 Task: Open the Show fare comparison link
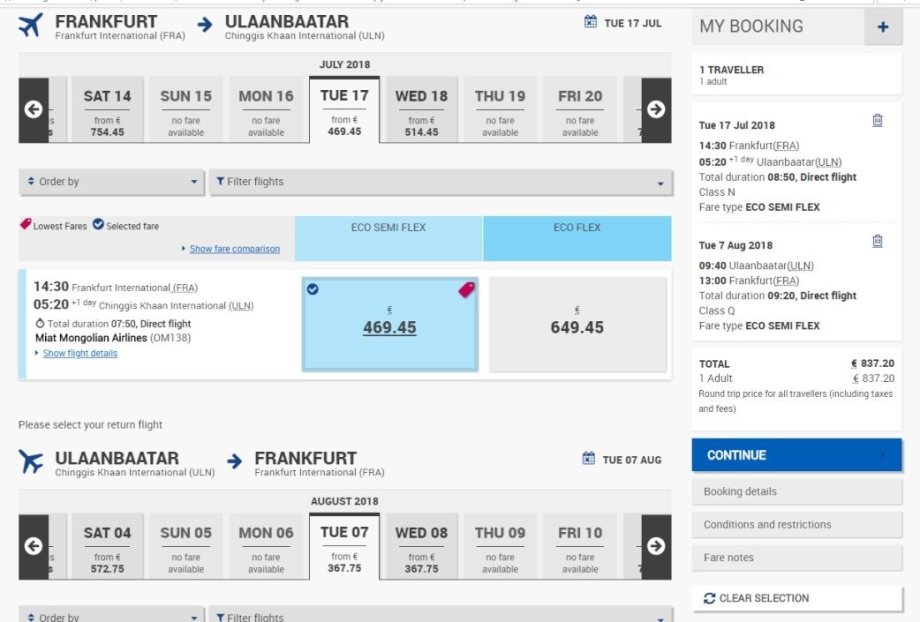point(234,249)
